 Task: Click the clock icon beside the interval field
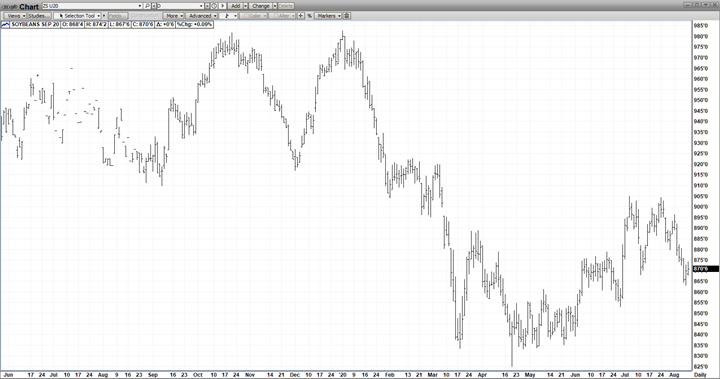[214, 6]
